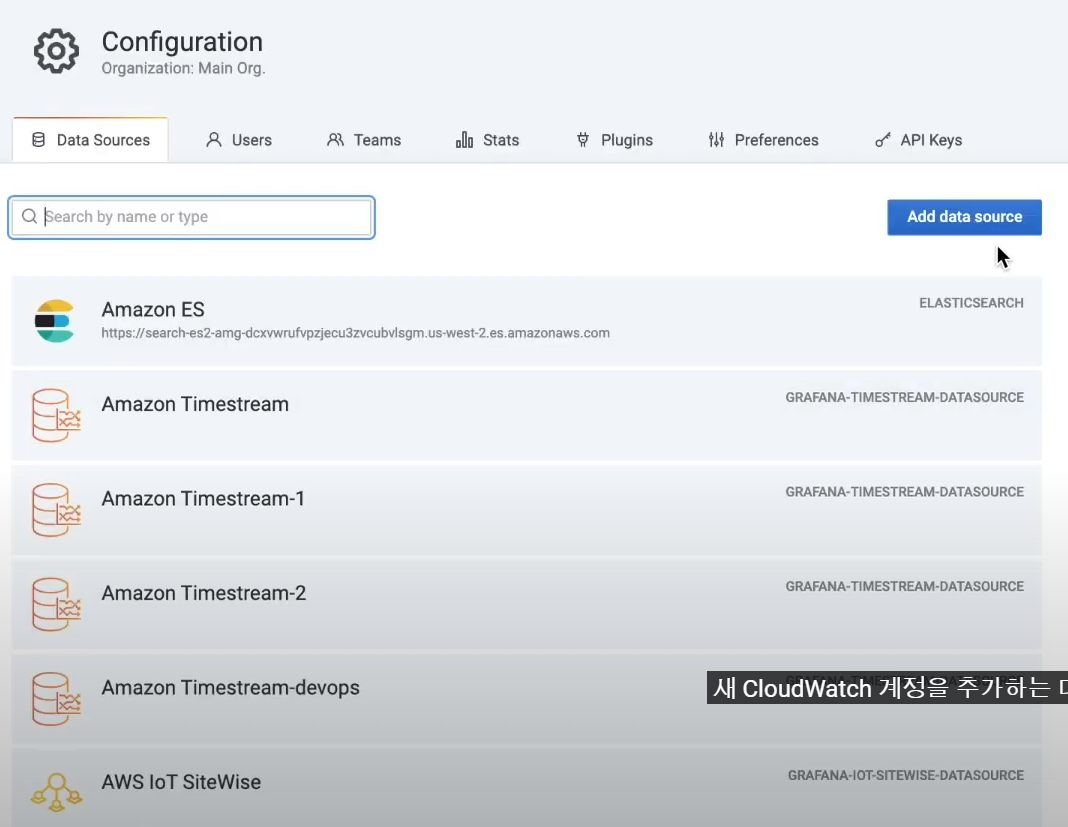The width and height of the screenshot is (1068, 827).
Task: Open the Amazon Timestream-1 data source
Action: (527, 510)
